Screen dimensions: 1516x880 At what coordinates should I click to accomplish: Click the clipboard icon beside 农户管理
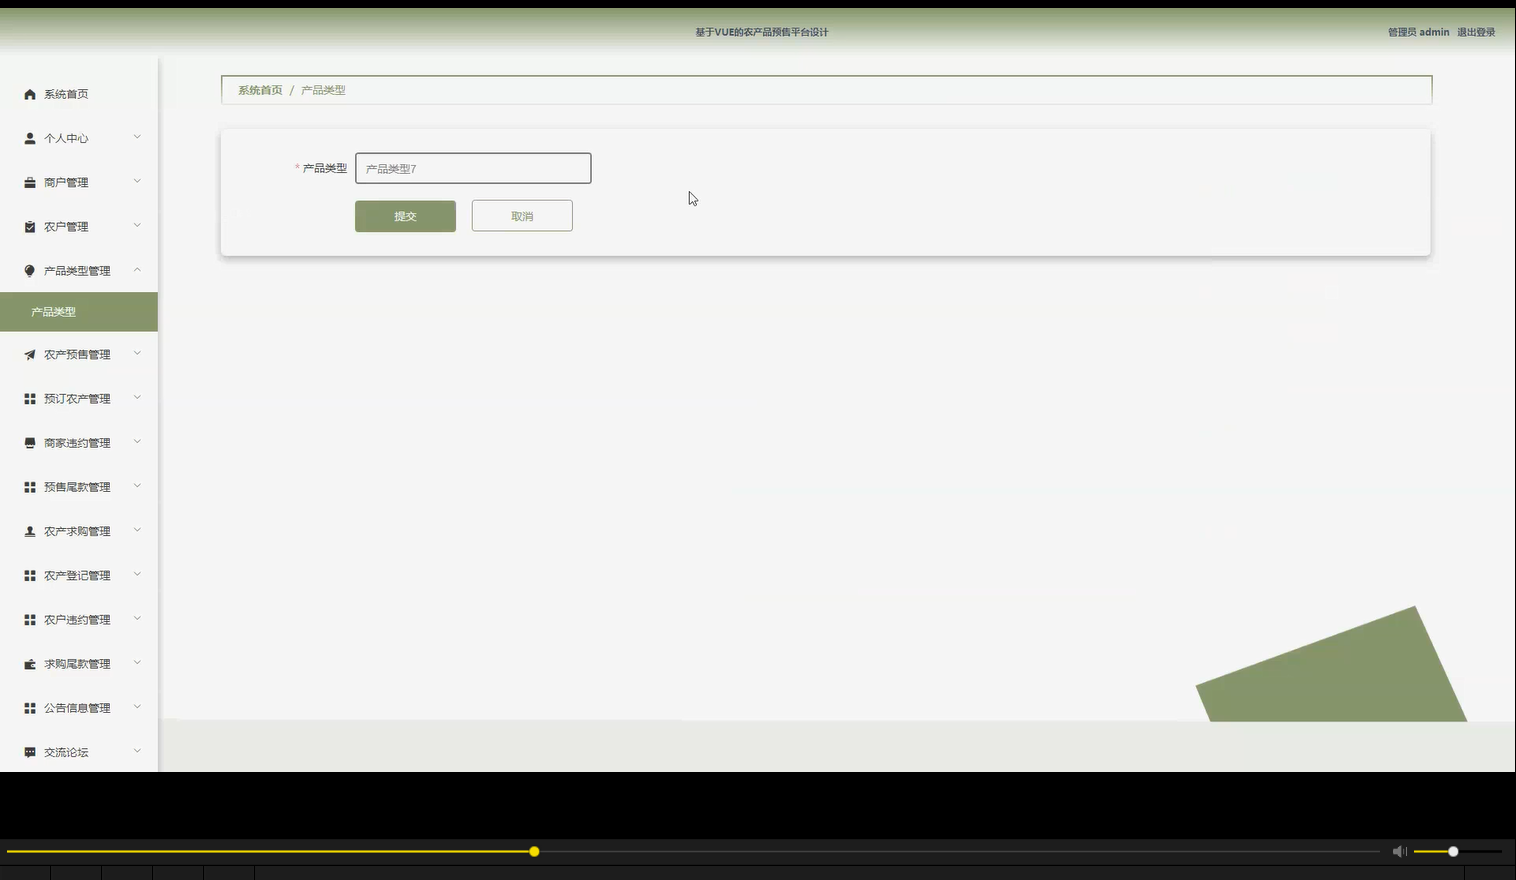pos(30,227)
